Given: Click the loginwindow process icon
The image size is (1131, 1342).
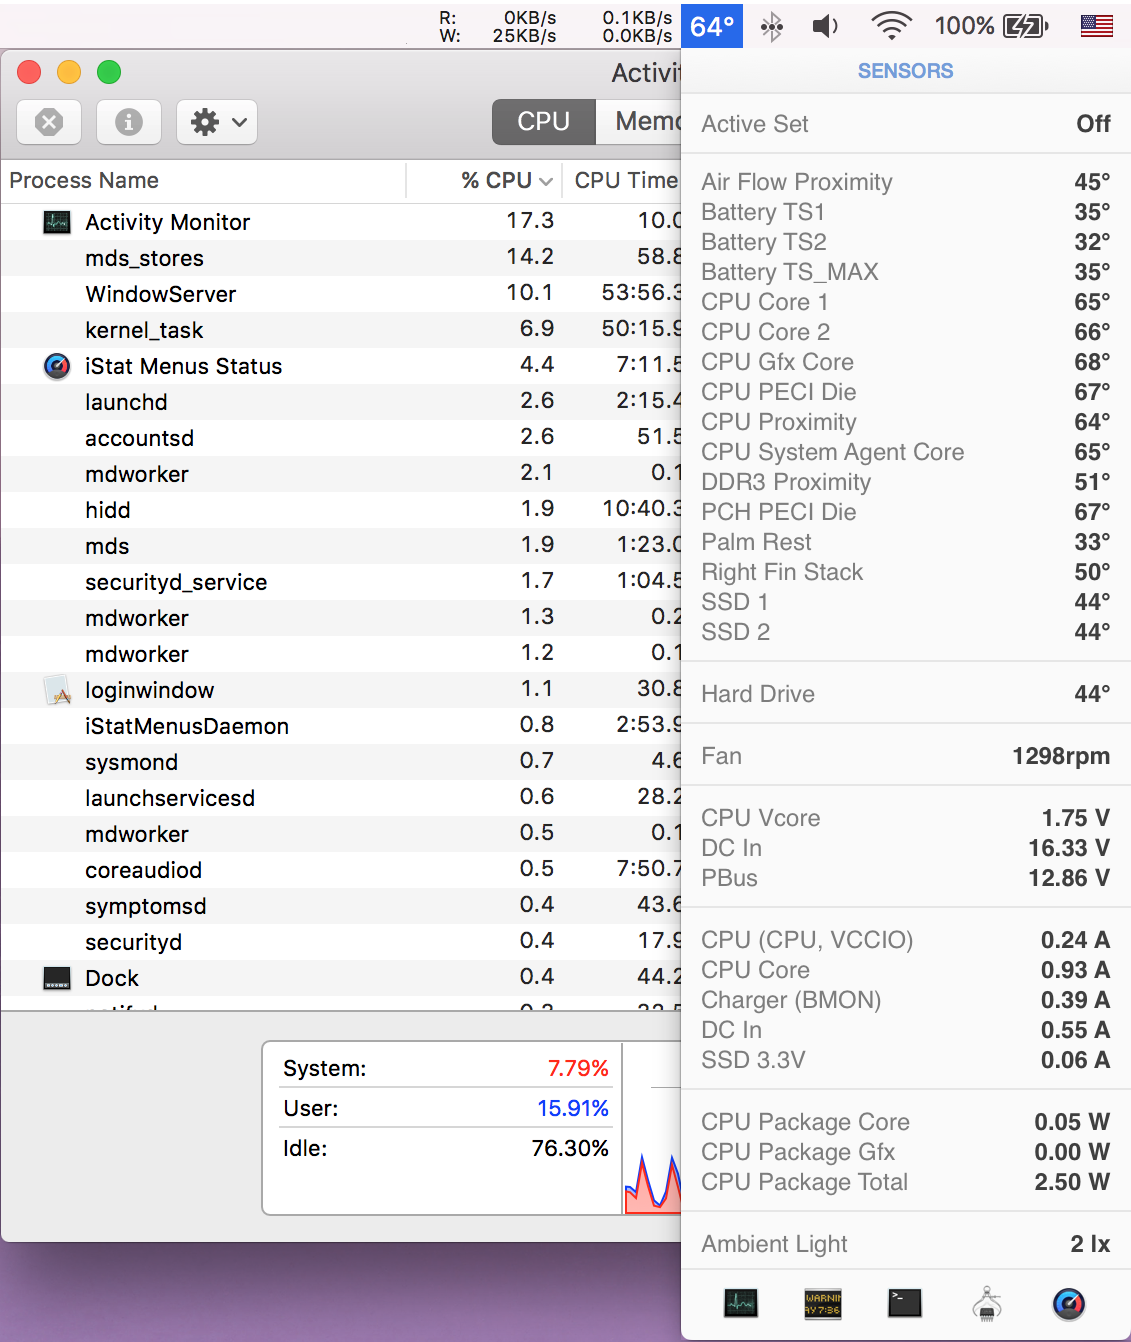Looking at the screenshot, I should 57,690.
